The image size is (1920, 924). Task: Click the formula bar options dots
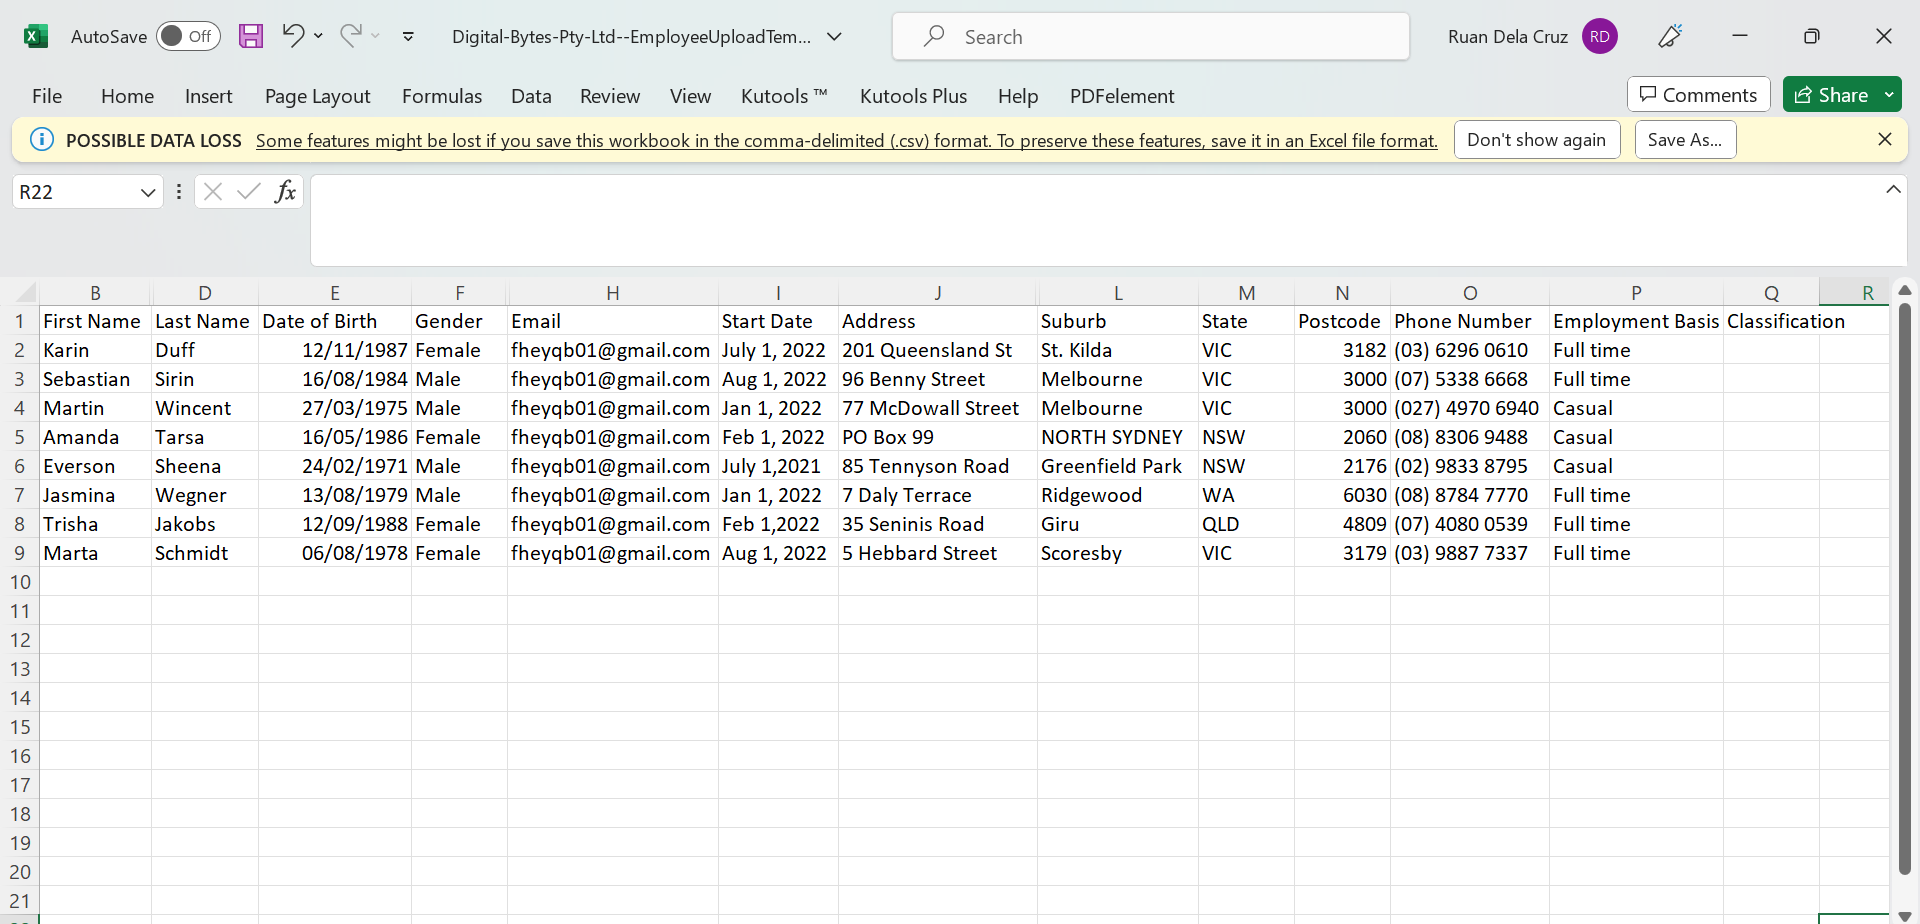click(179, 192)
